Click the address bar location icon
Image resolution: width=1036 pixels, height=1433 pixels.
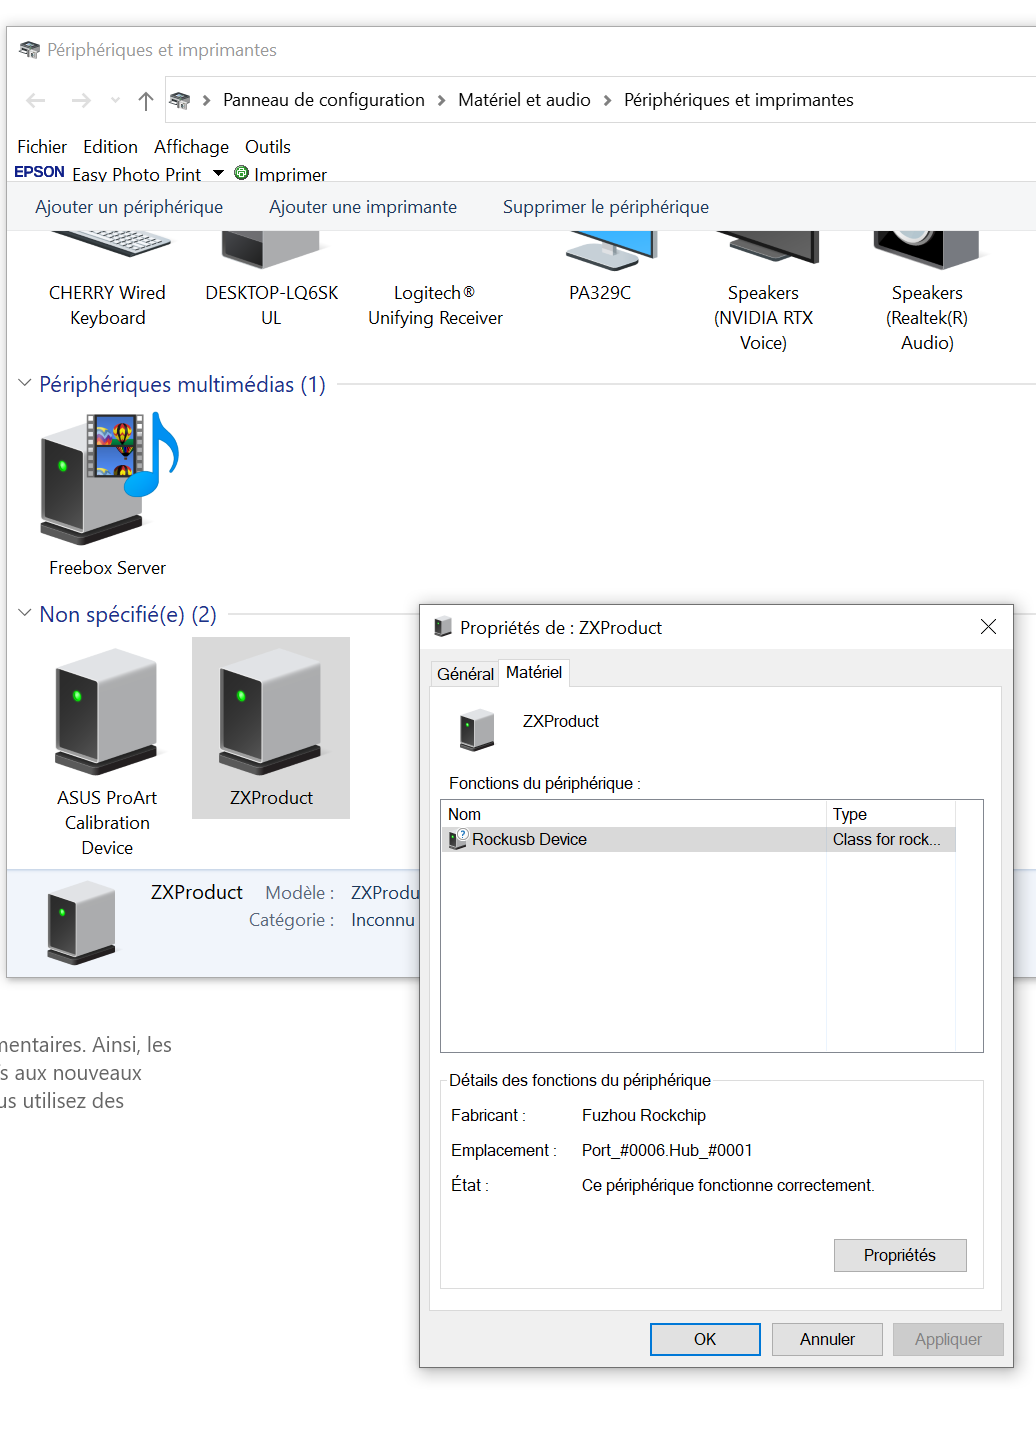pyautogui.click(x=180, y=100)
